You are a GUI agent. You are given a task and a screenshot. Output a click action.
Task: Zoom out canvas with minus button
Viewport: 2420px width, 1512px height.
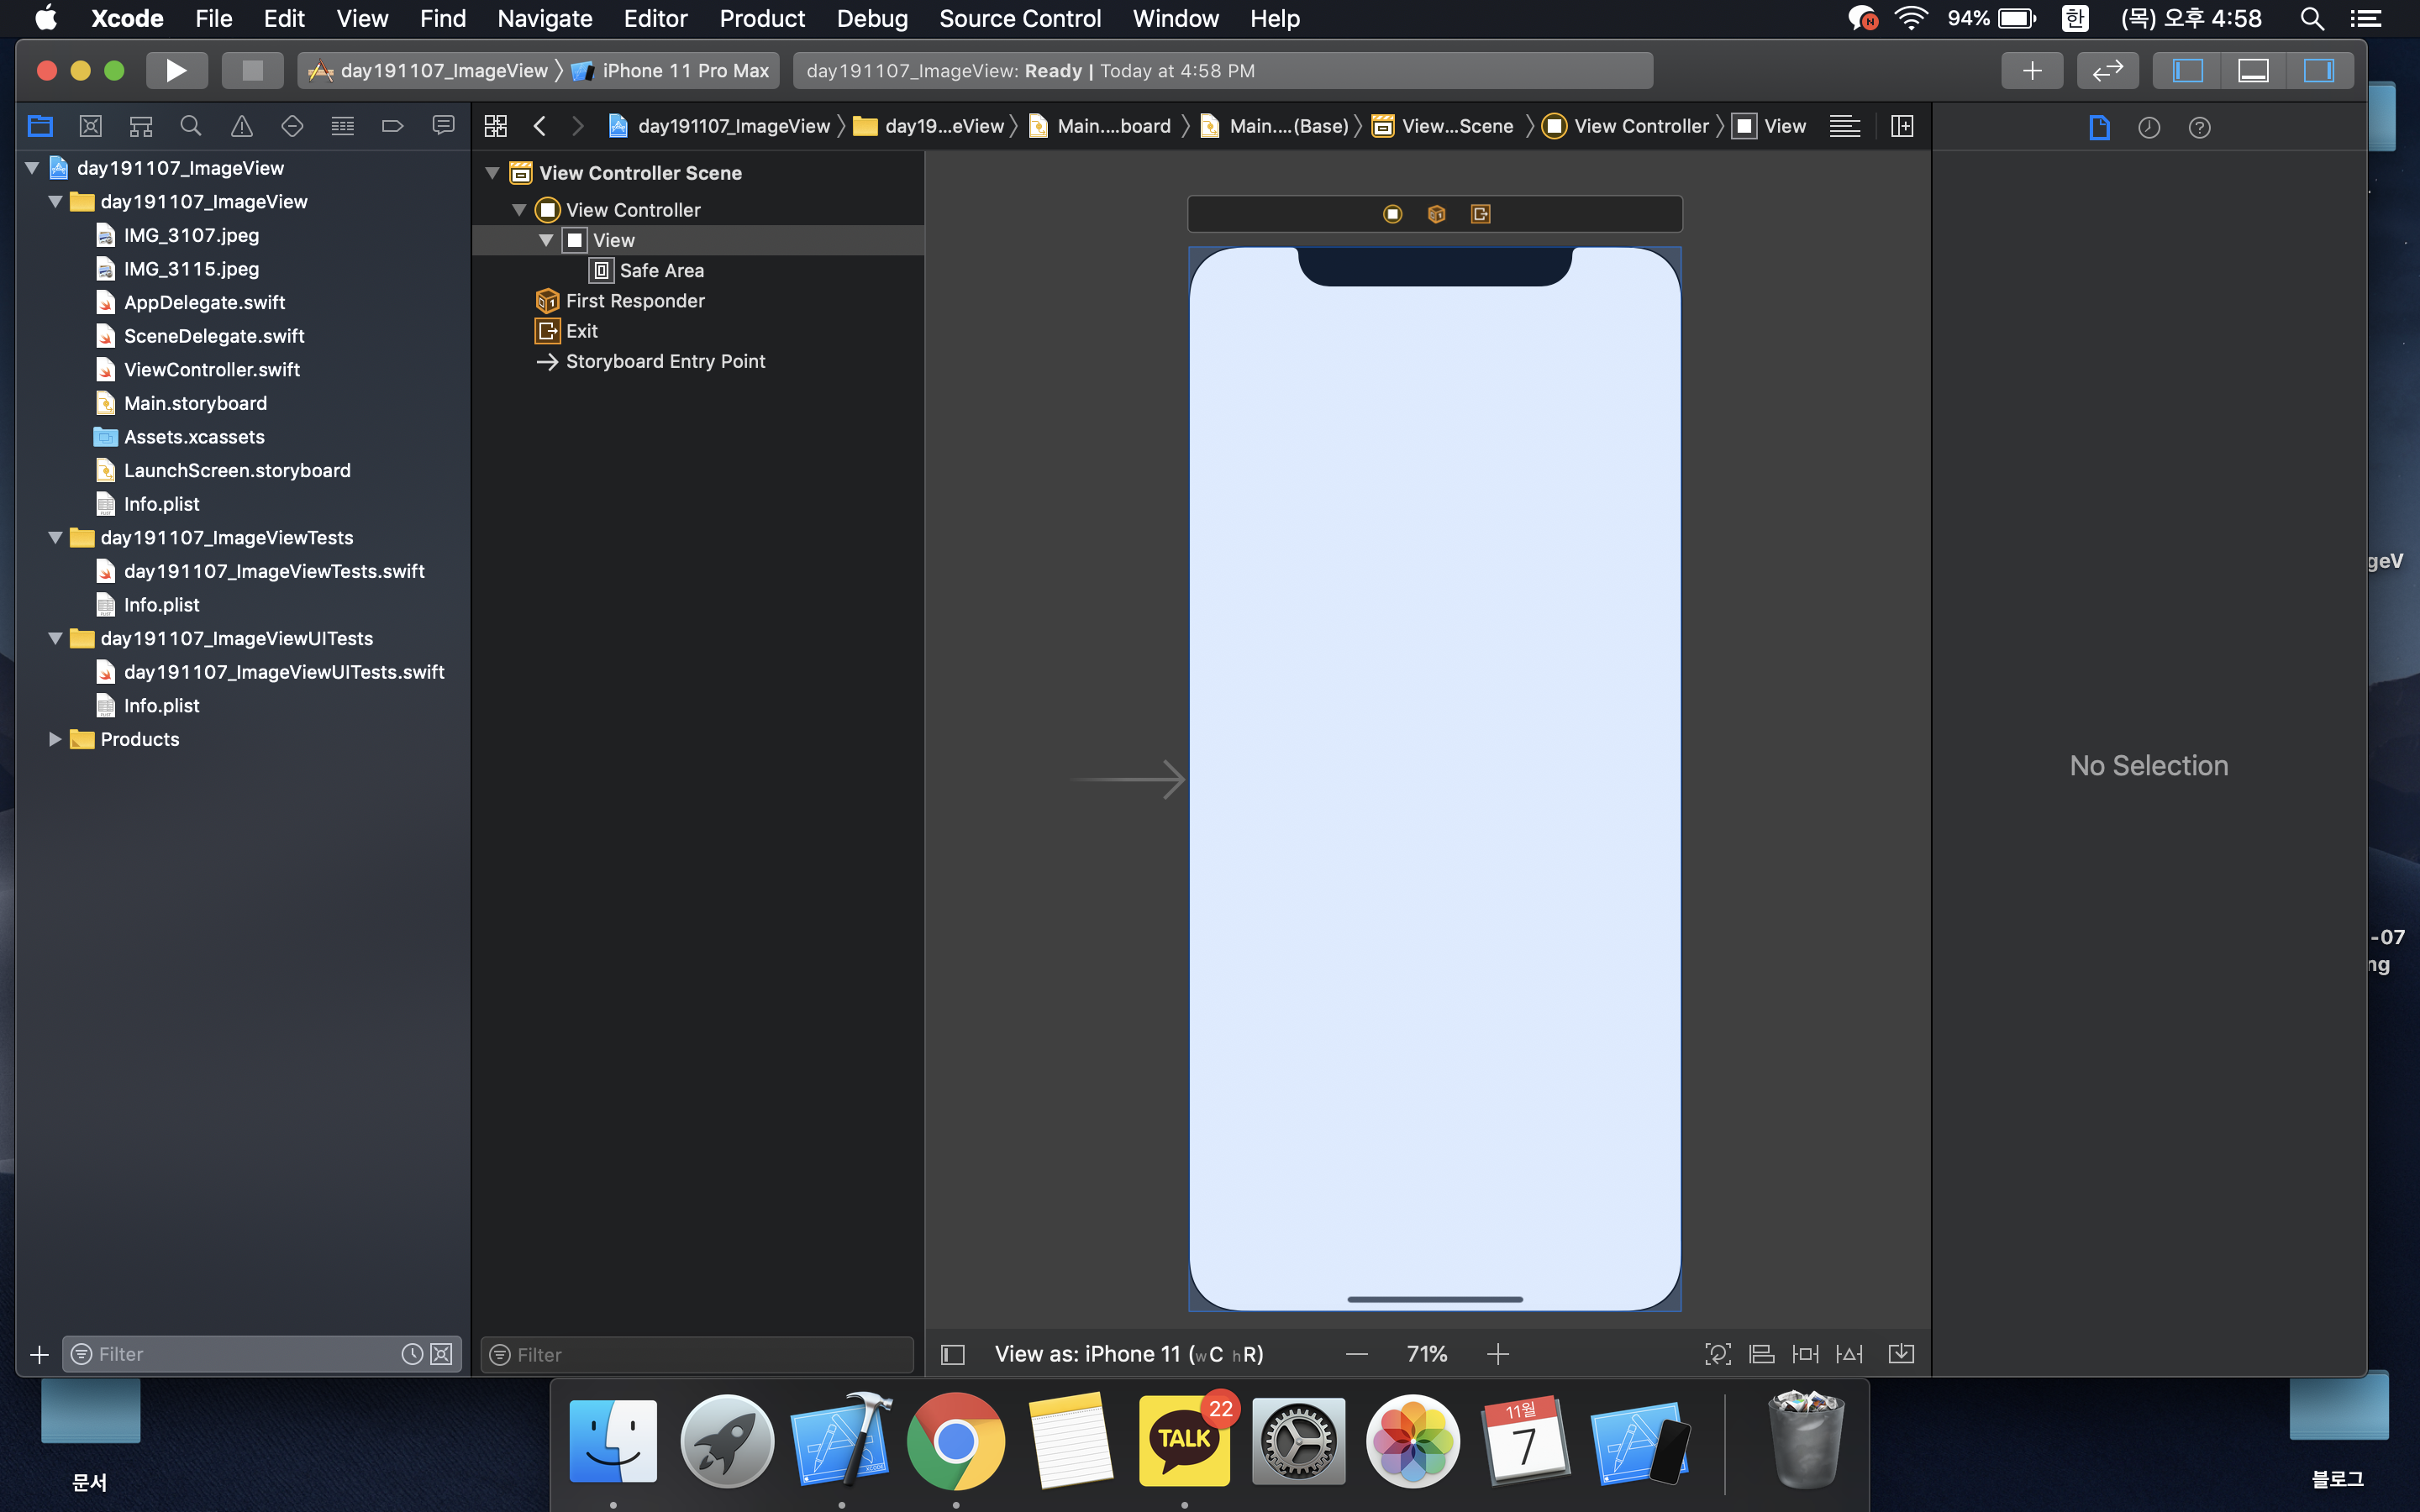tap(1356, 1354)
